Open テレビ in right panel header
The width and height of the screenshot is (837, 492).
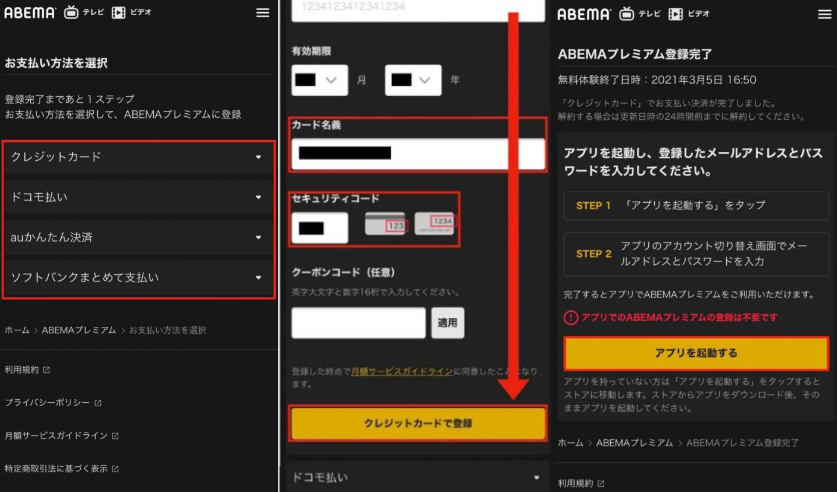click(639, 14)
